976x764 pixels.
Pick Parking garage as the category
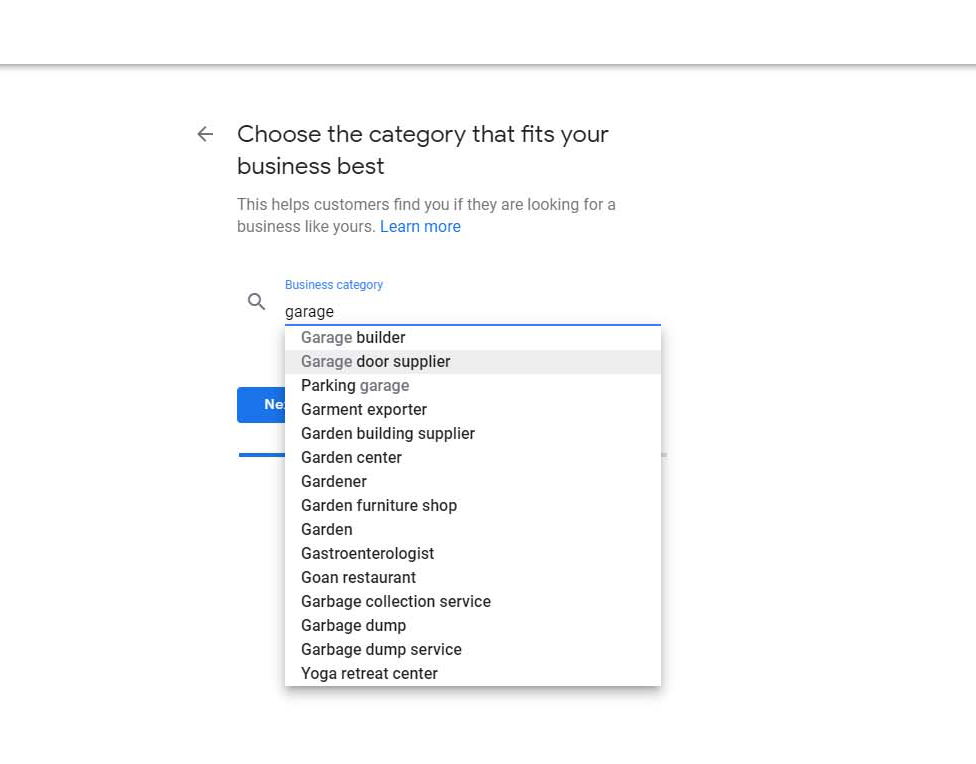355,385
